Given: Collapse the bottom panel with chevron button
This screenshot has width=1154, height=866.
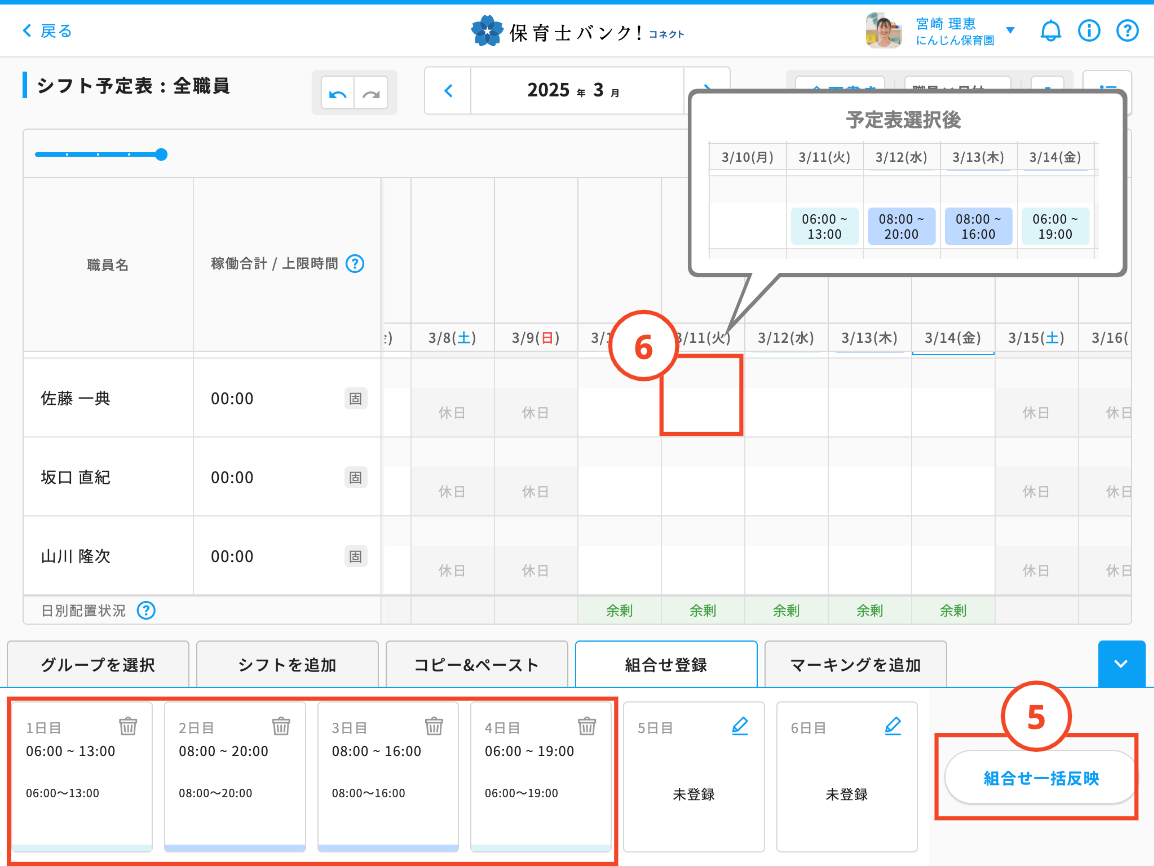Looking at the screenshot, I should point(1120,664).
